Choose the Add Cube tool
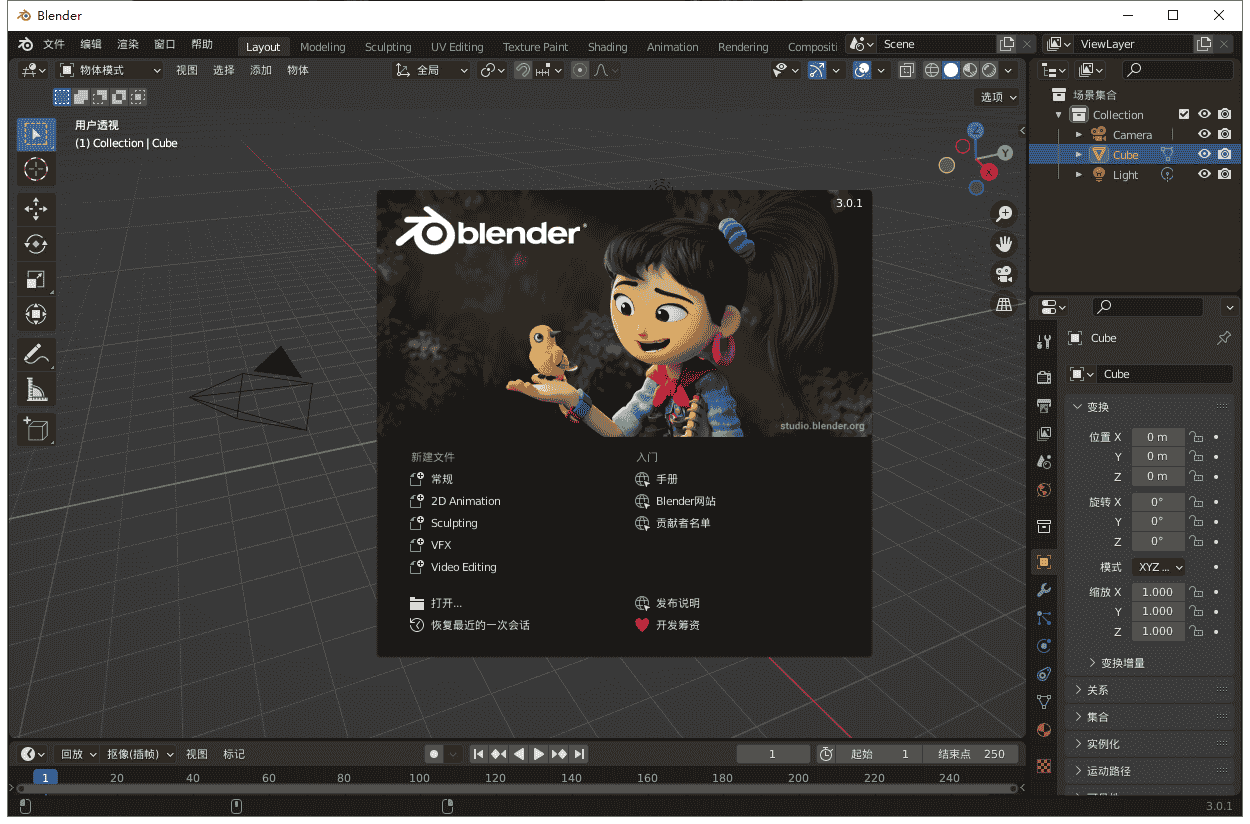The image size is (1250, 824). pos(36,430)
